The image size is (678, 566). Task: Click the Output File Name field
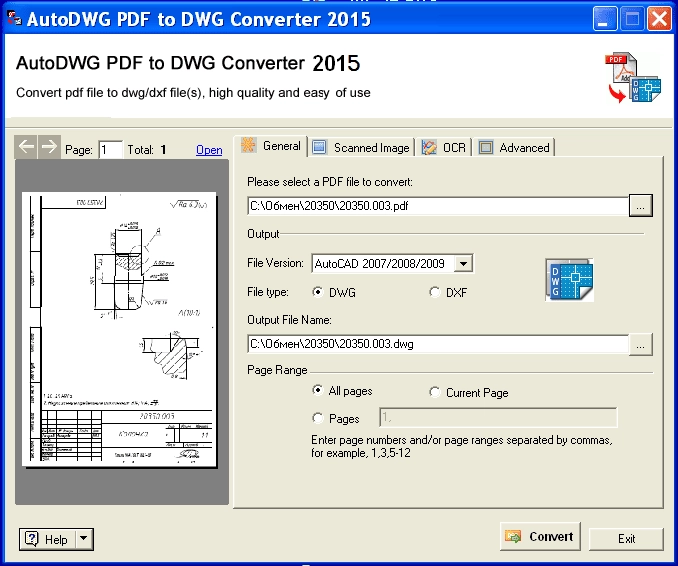point(438,344)
